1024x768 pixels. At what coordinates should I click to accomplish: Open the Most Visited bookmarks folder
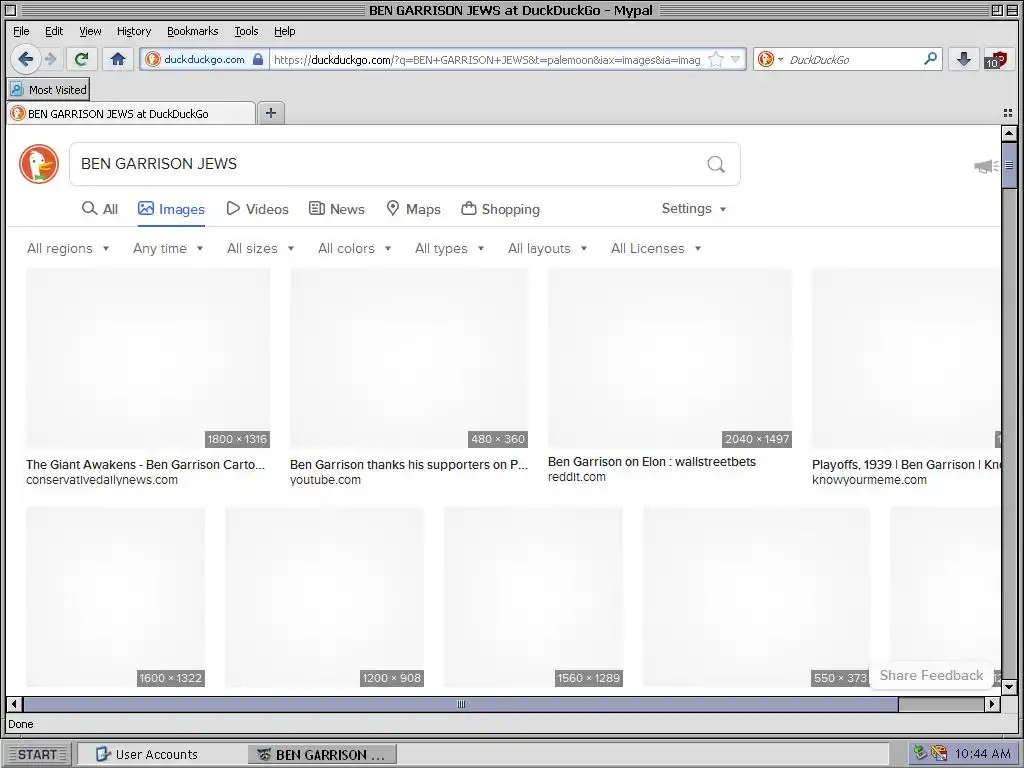(49, 89)
